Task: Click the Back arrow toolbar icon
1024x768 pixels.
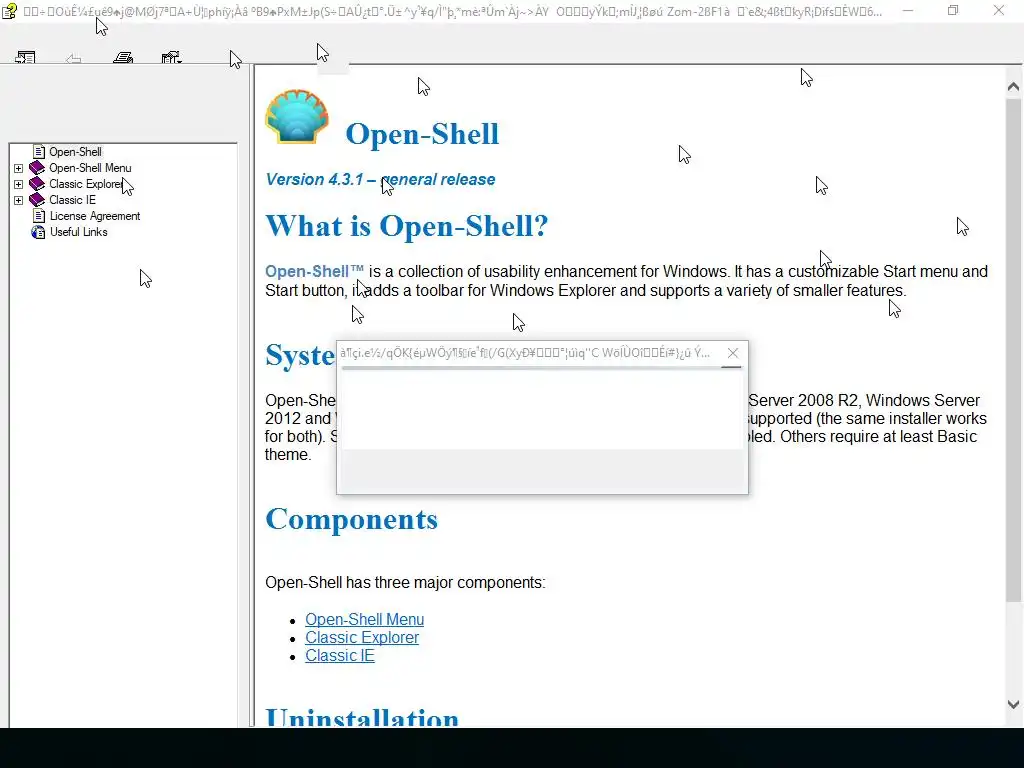Action: point(73,59)
